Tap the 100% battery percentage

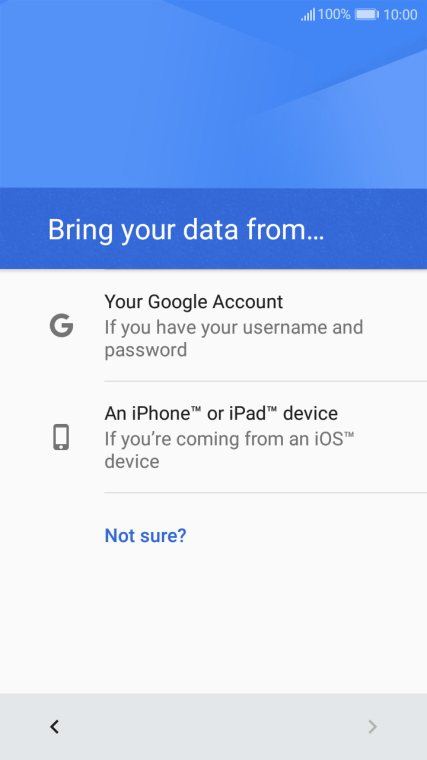[334, 14]
